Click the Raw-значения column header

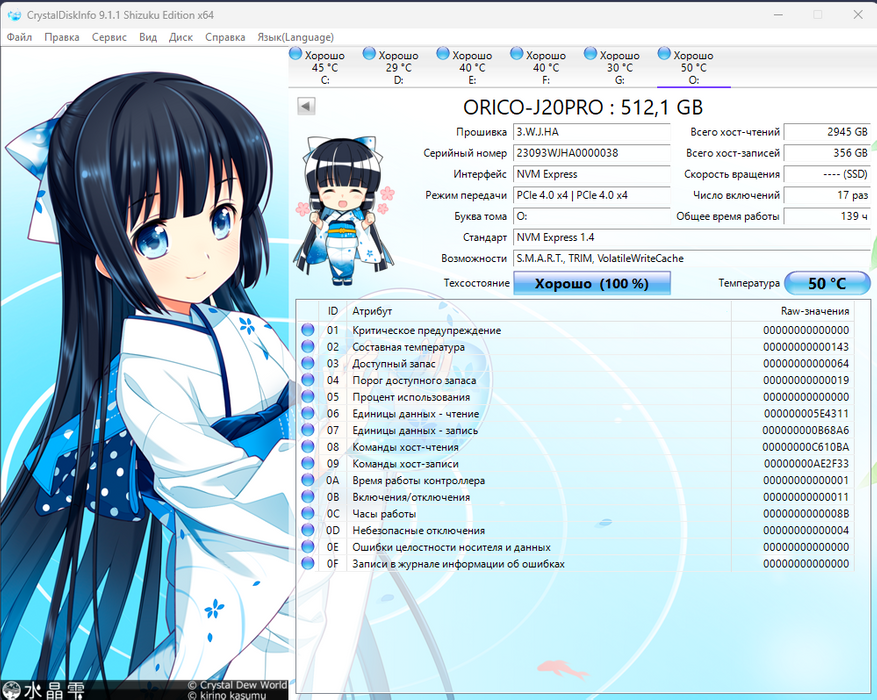814,311
